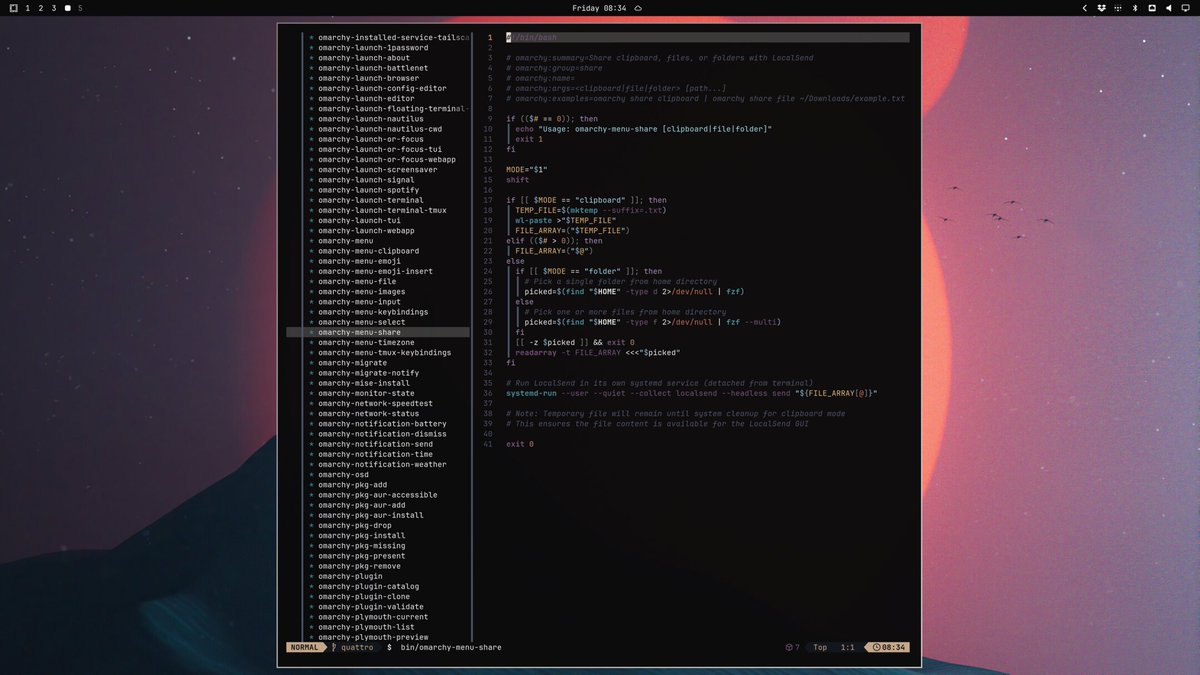Open the network monitor icon in tray
Image resolution: width=1200 pixels, height=675 pixels.
tap(1152, 8)
